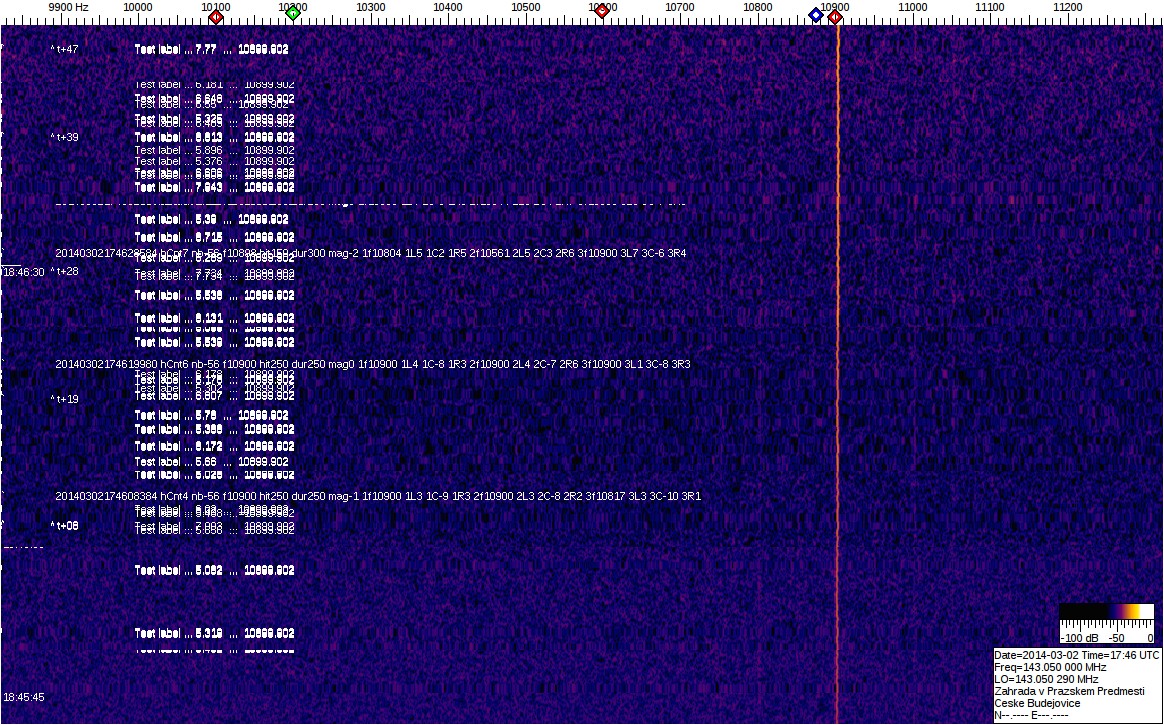Click the red diamond marker at 10600 Hz
1164x725 pixels.
pyautogui.click(x=601, y=12)
